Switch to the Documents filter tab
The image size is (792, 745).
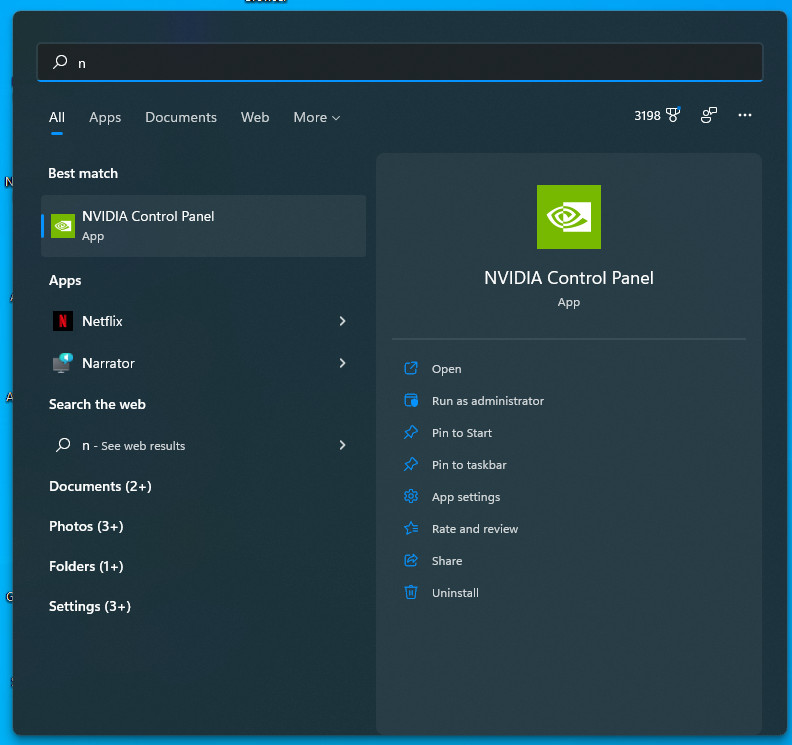pyautogui.click(x=181, y=117)
